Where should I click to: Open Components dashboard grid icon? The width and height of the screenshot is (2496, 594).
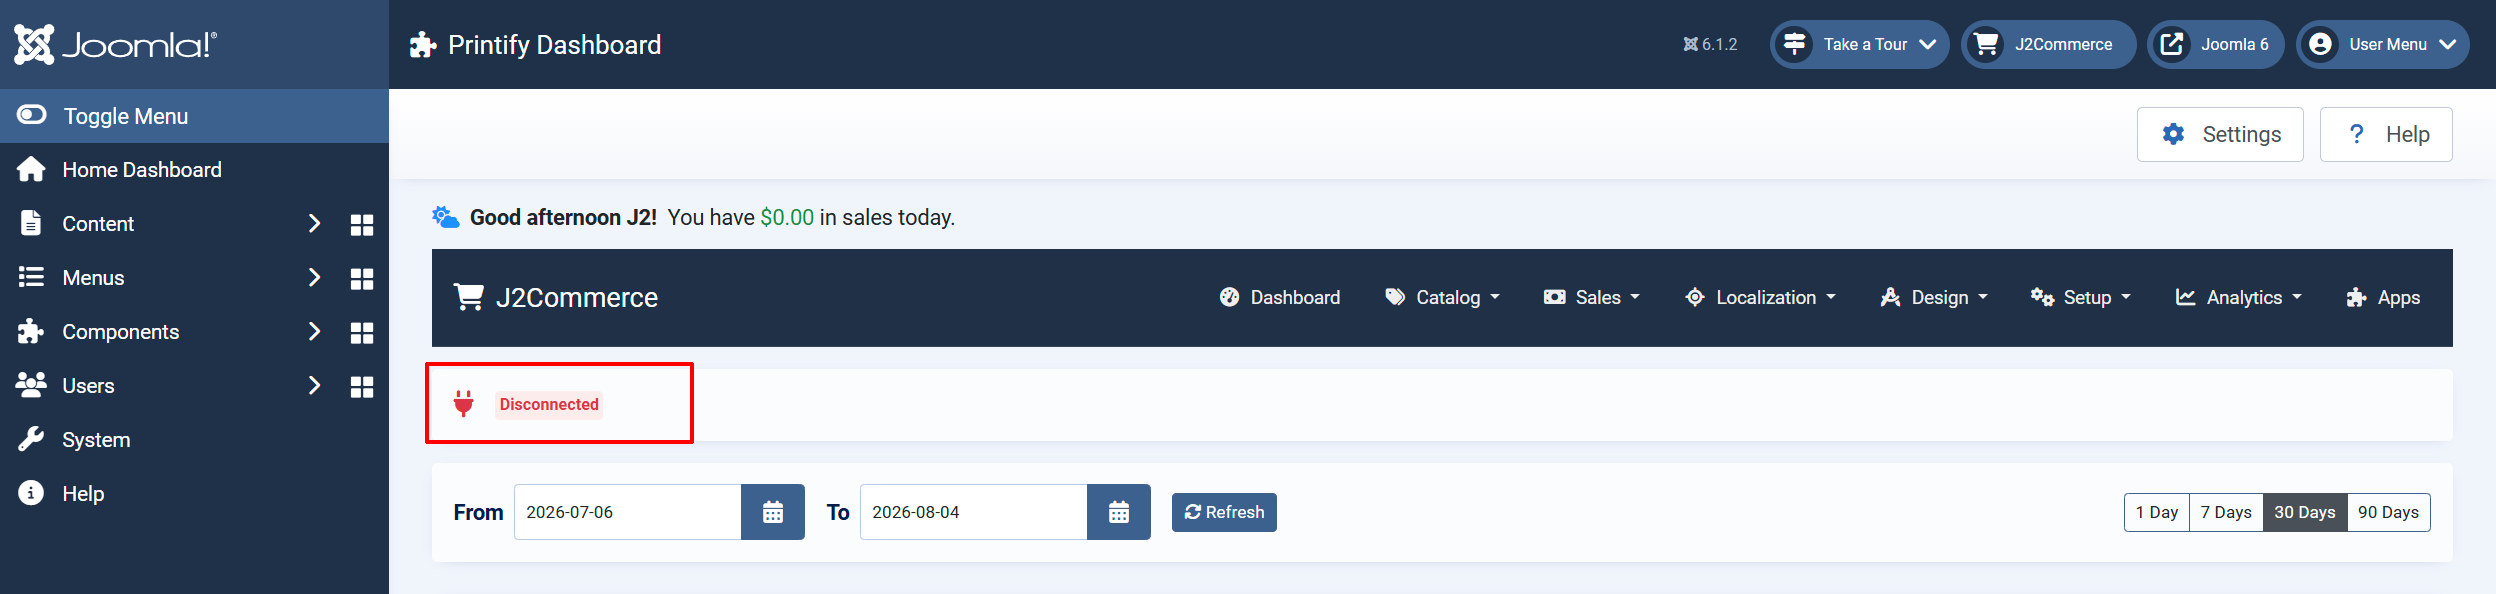pyautogui.click(x=362, y=332)
